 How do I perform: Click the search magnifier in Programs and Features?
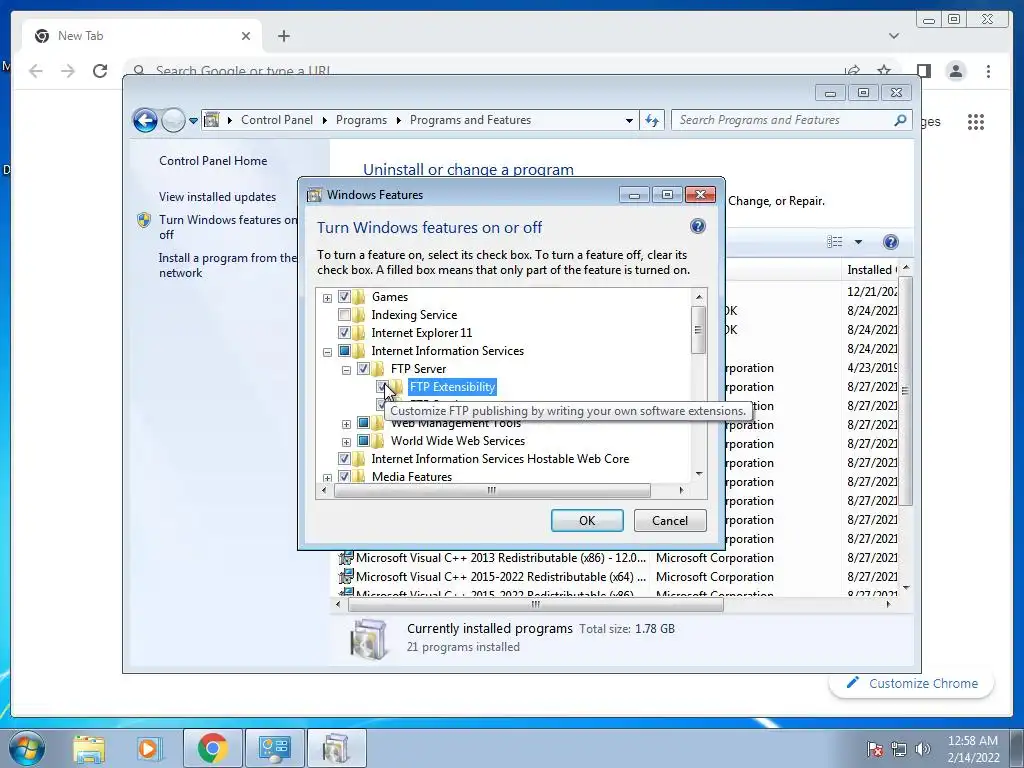pos(900,120)
